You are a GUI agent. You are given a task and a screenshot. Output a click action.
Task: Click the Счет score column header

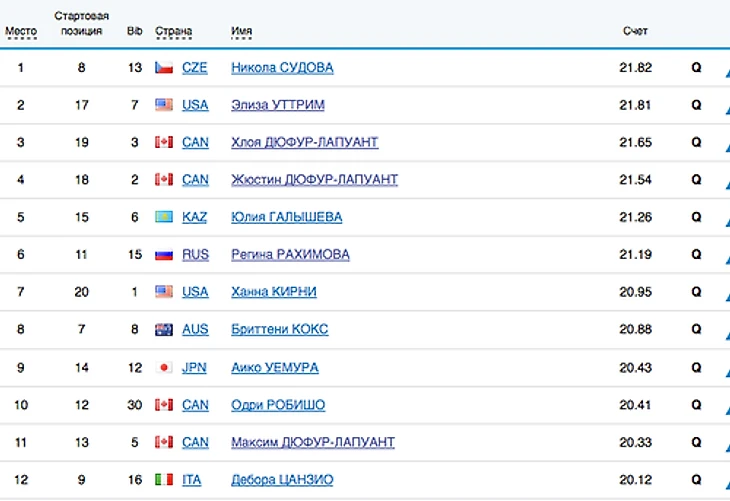(x=635, y=31)
